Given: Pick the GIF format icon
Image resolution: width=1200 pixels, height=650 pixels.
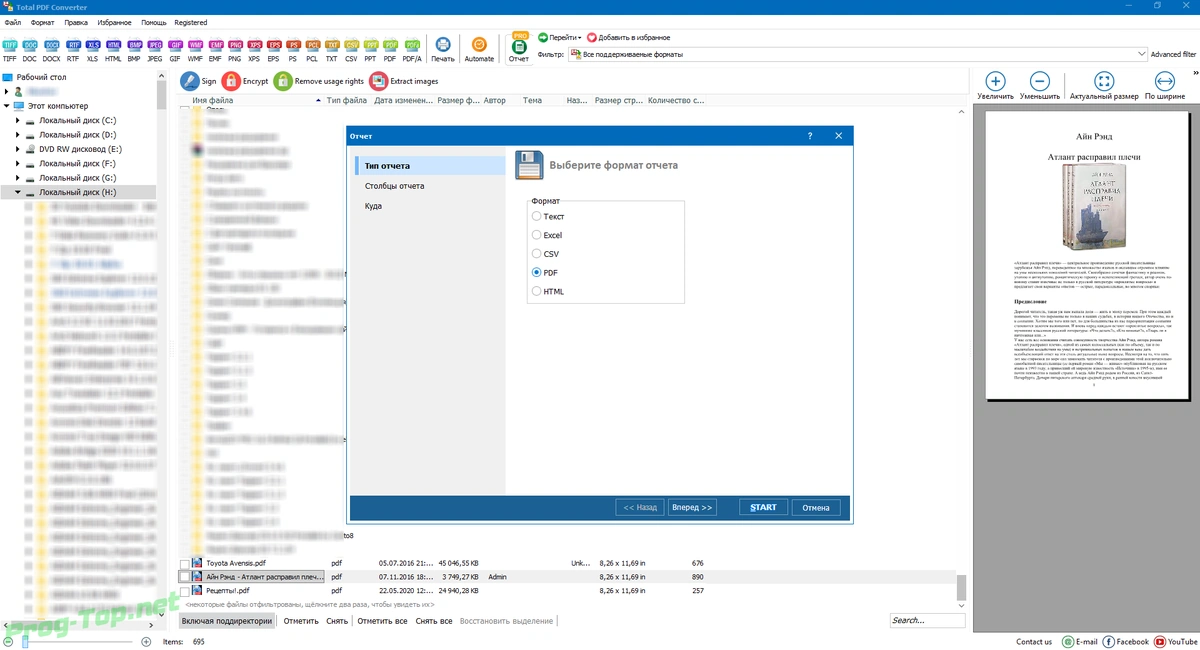Looking at the screenshot, I should click(x=175, y=49).
